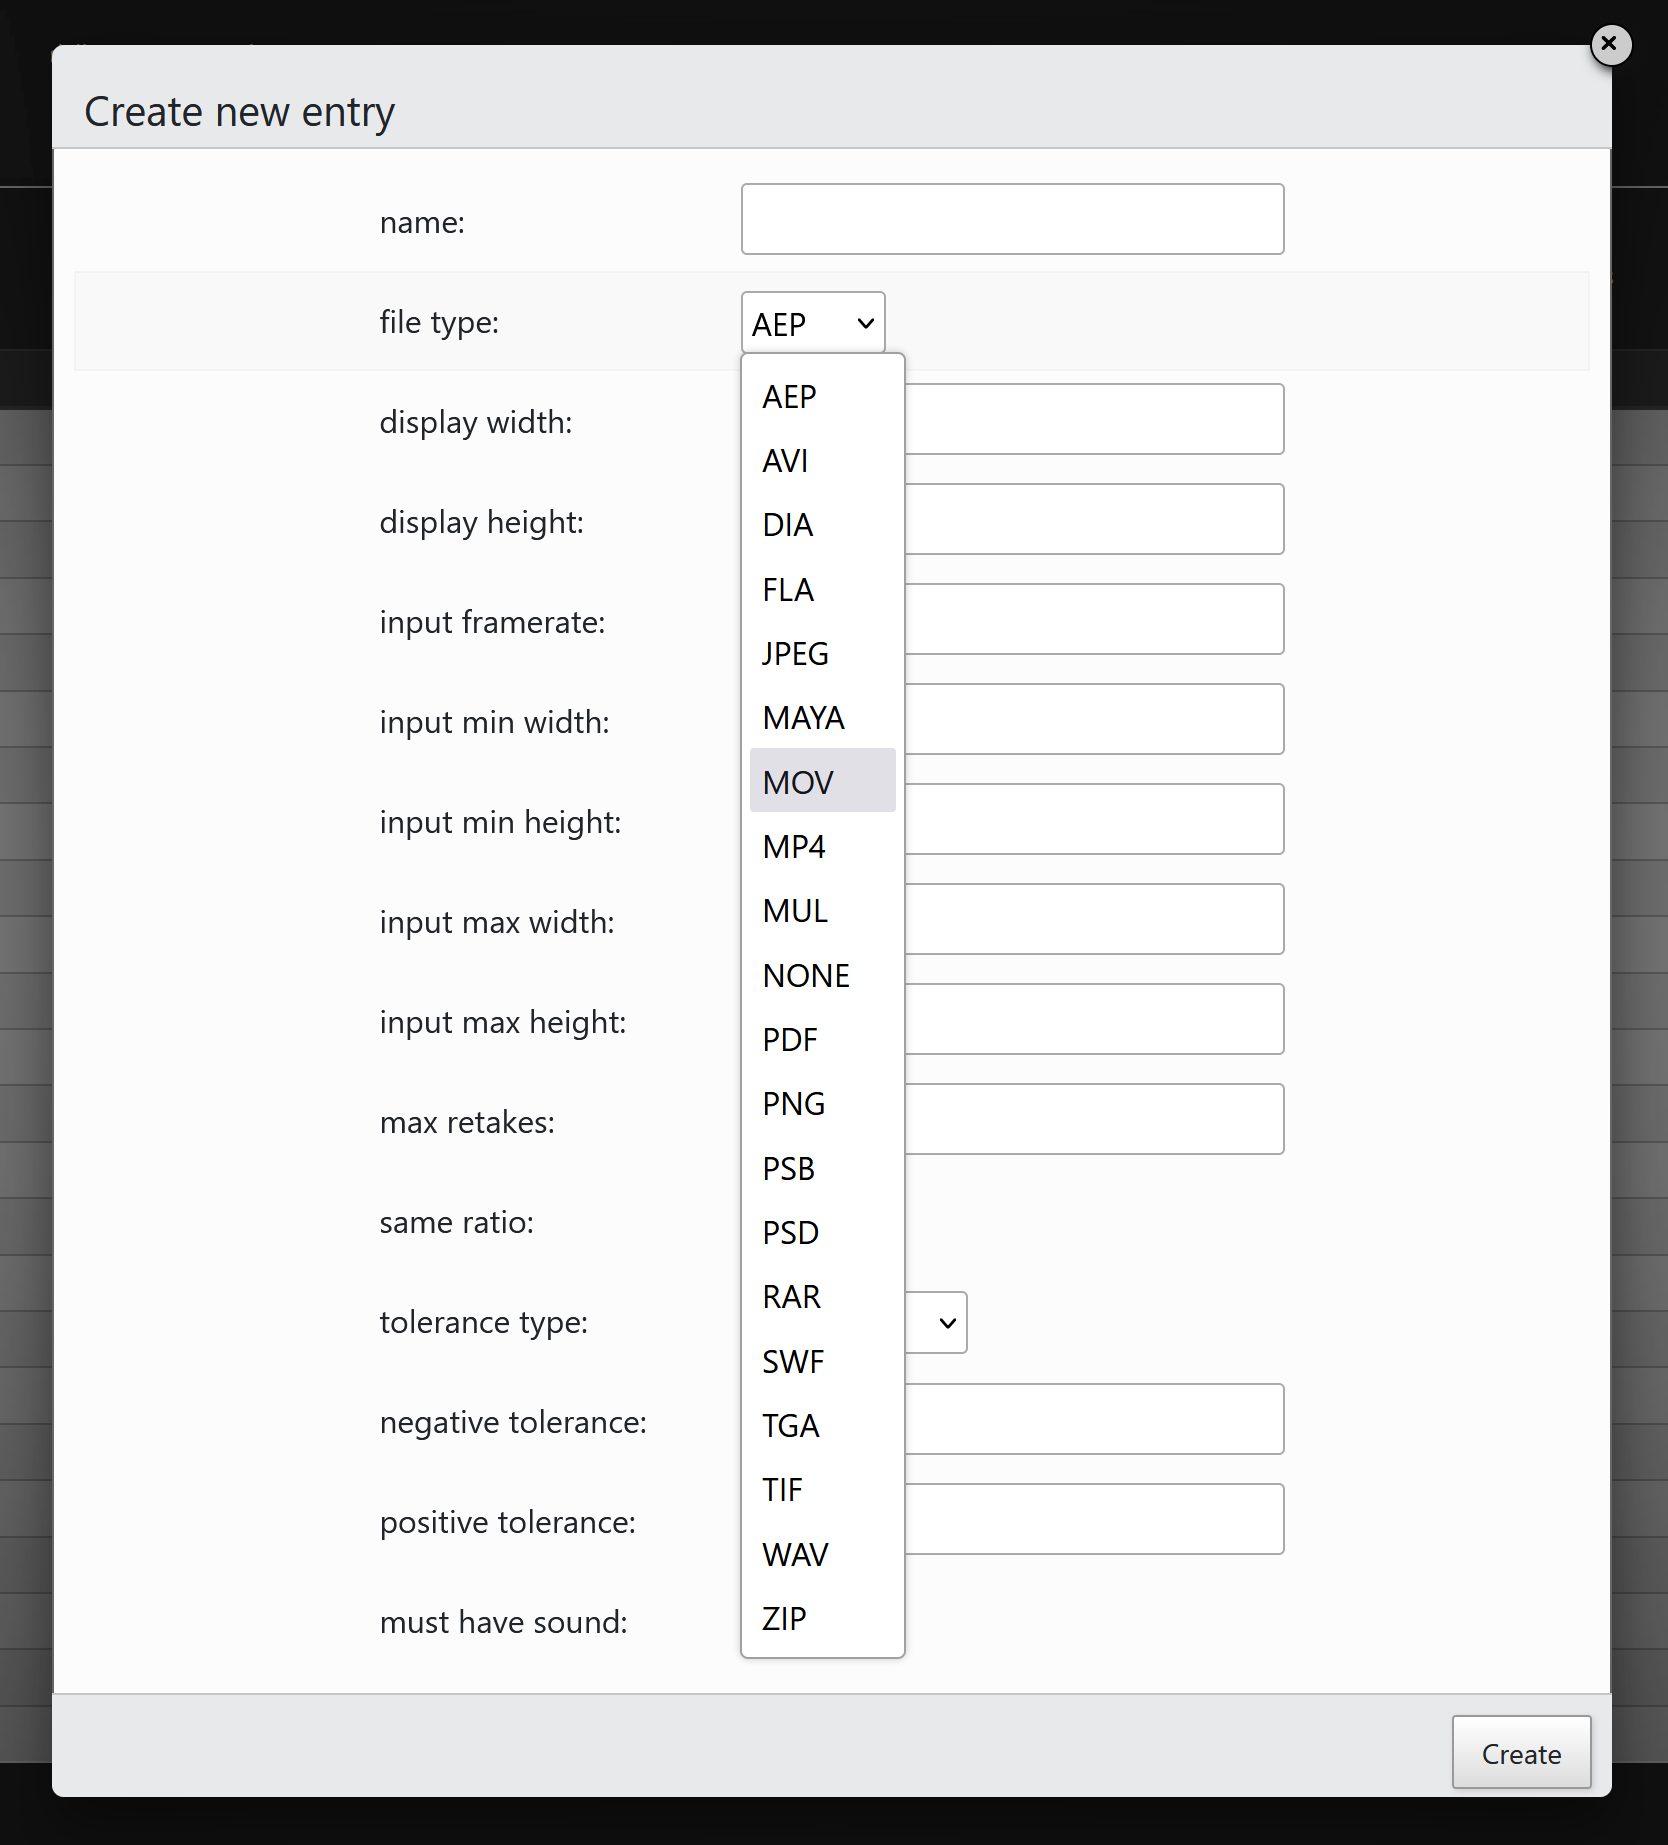
Task: Click the display width input field
Action: point(1094,419)
